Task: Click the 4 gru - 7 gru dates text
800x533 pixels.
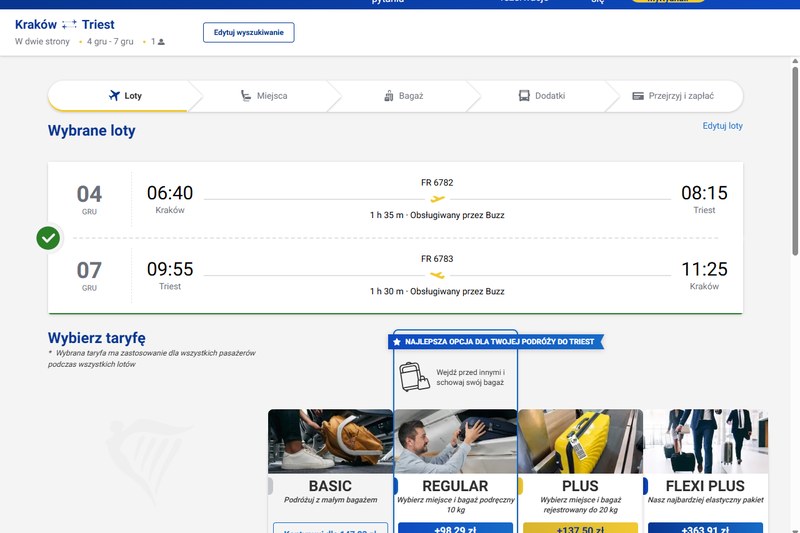Action: (x=110, y=42)
